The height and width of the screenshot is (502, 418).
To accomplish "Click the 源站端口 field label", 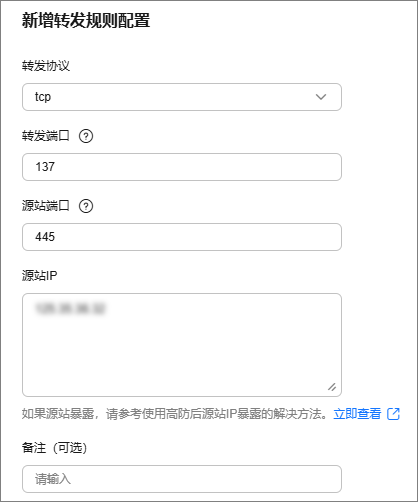I will click(x=46, y=206).
